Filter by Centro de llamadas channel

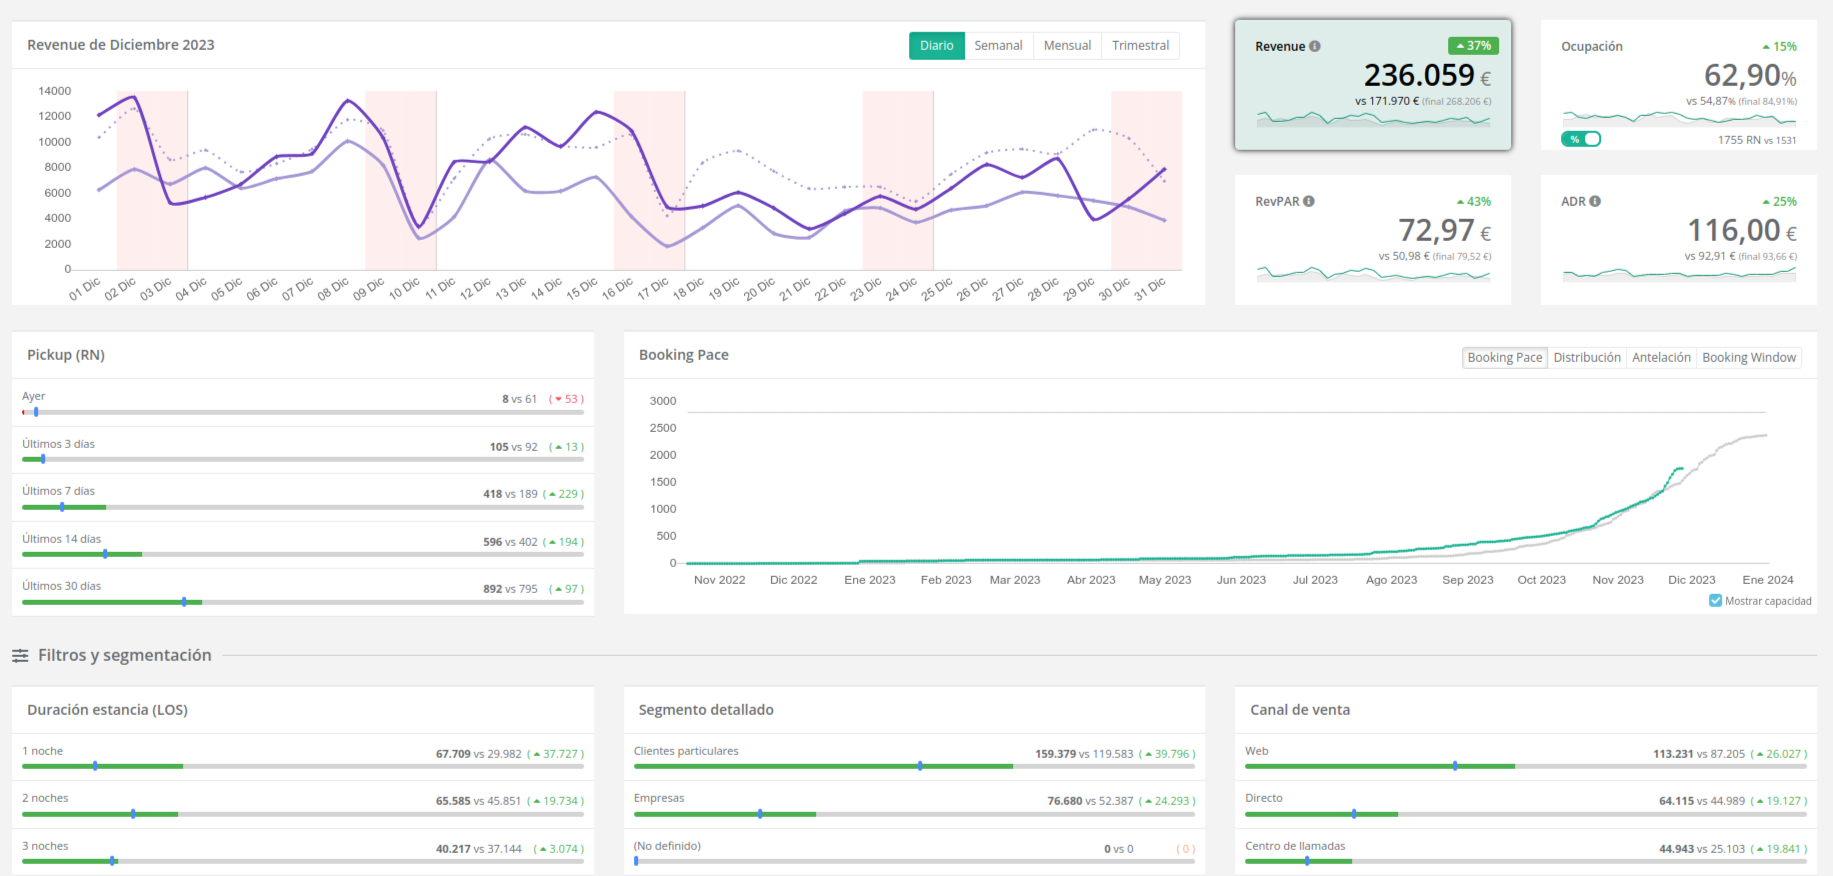click(1526, 852)
